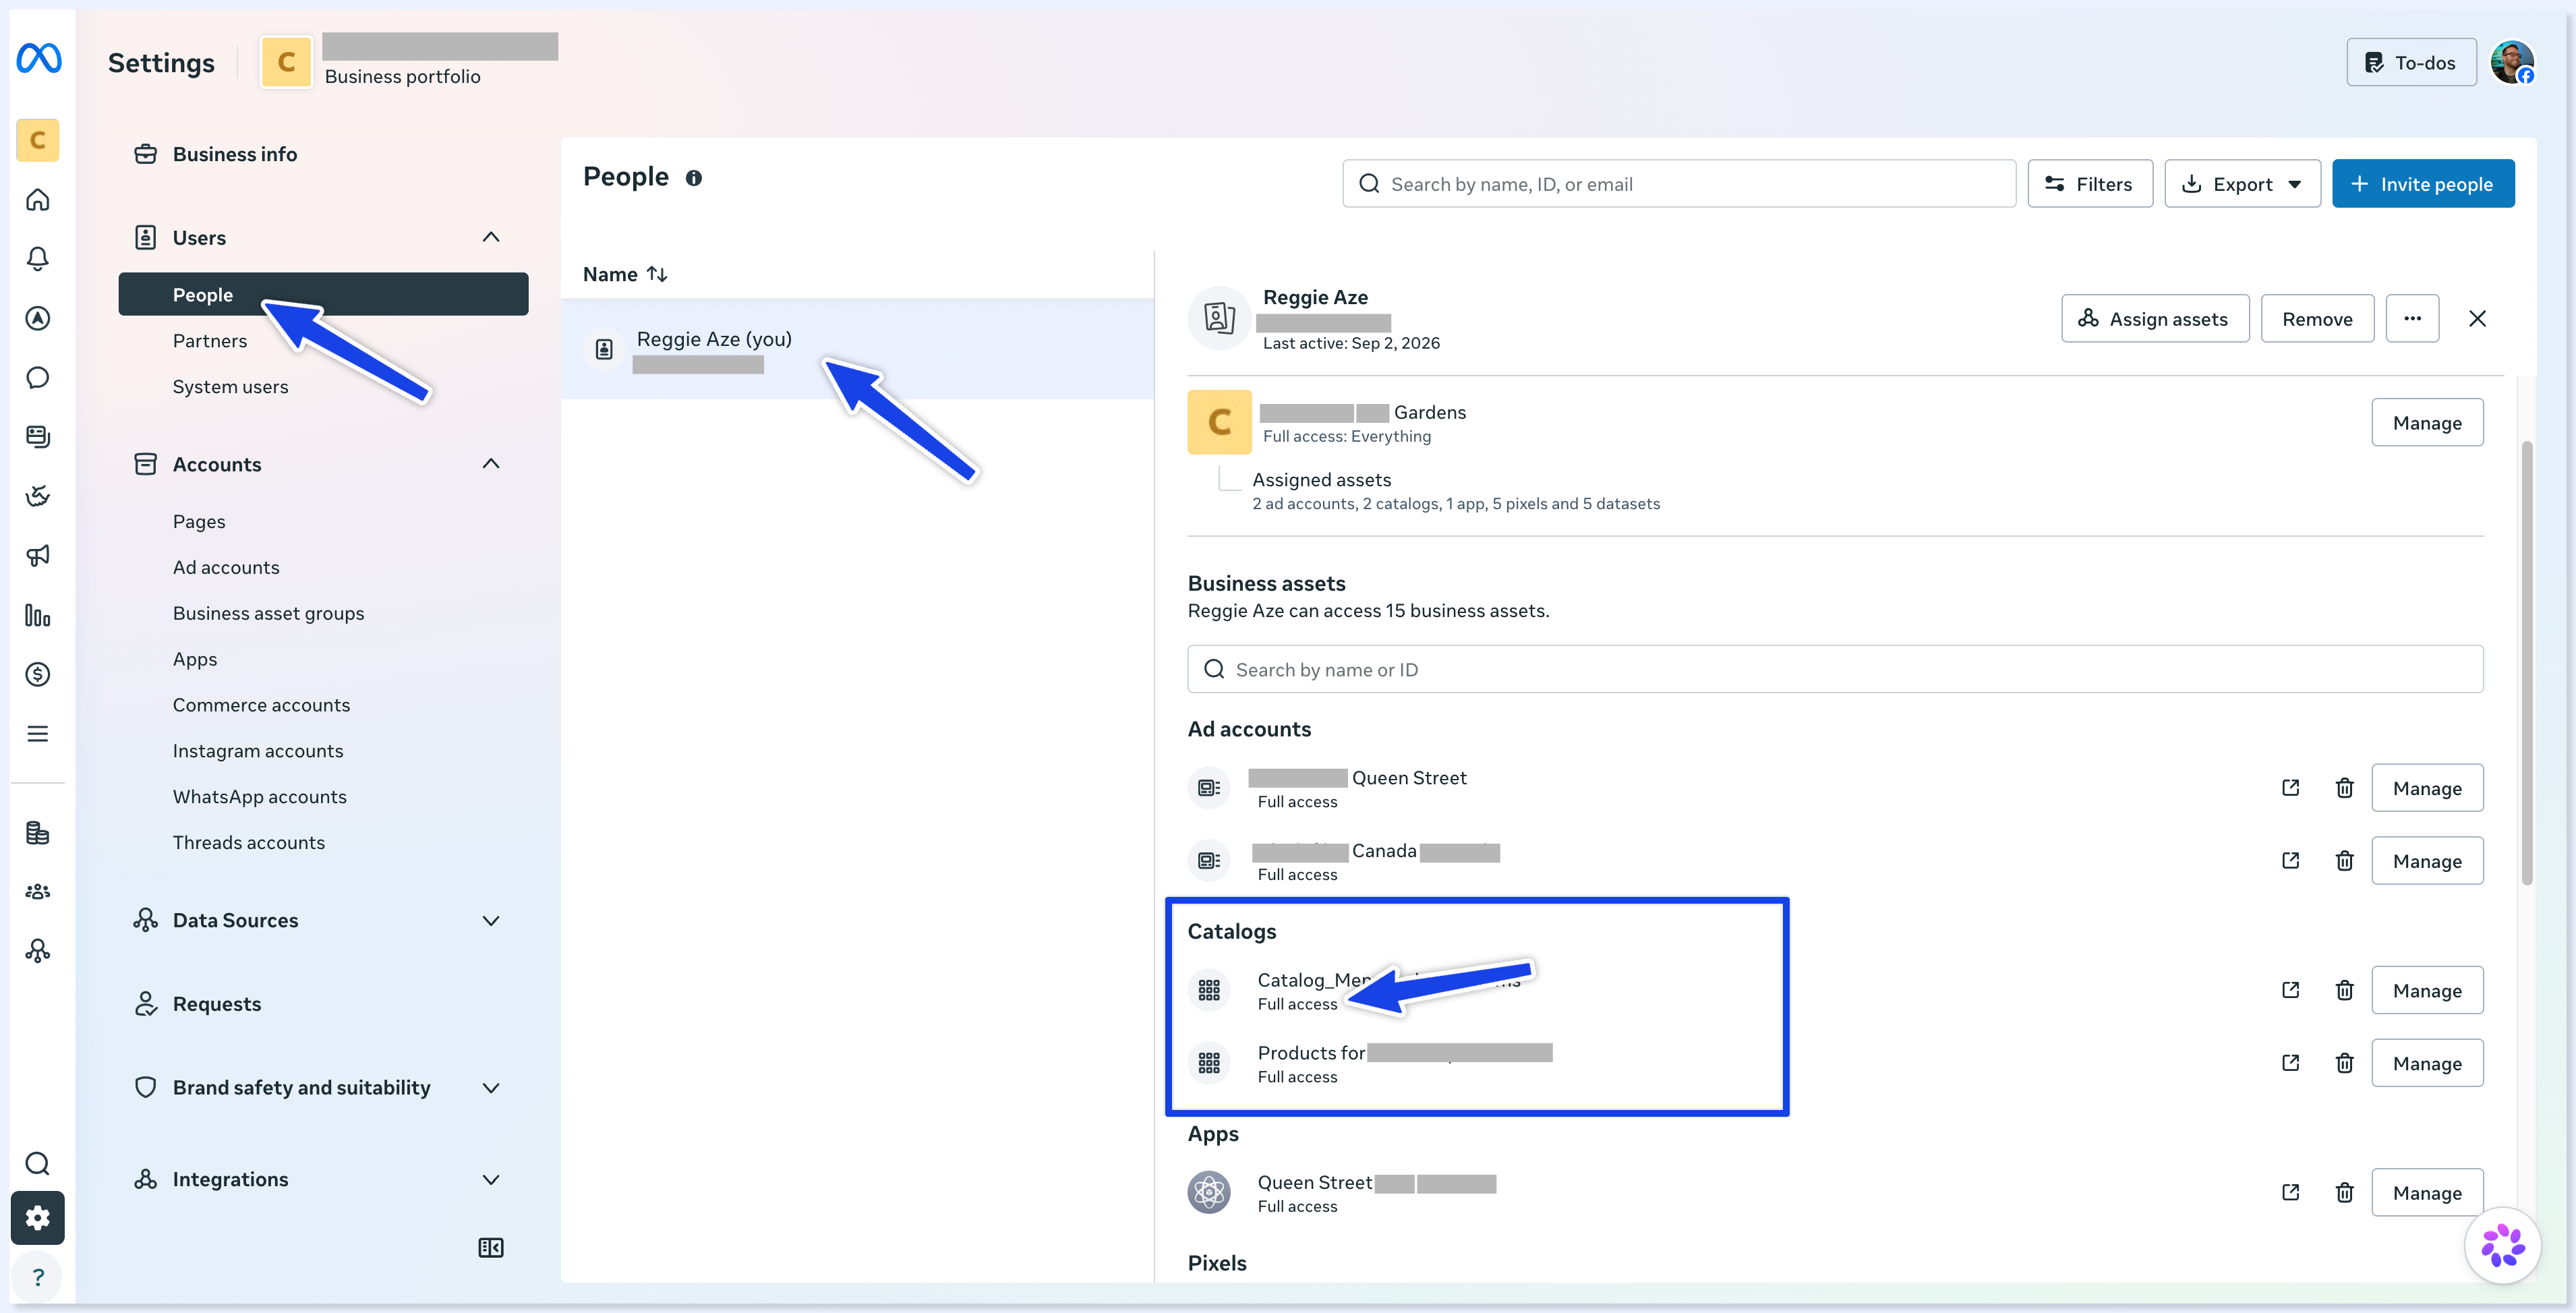Open Ad accounts under Accounts
This screenshot has width=2576, height=1313.
[x=226, y=567]
